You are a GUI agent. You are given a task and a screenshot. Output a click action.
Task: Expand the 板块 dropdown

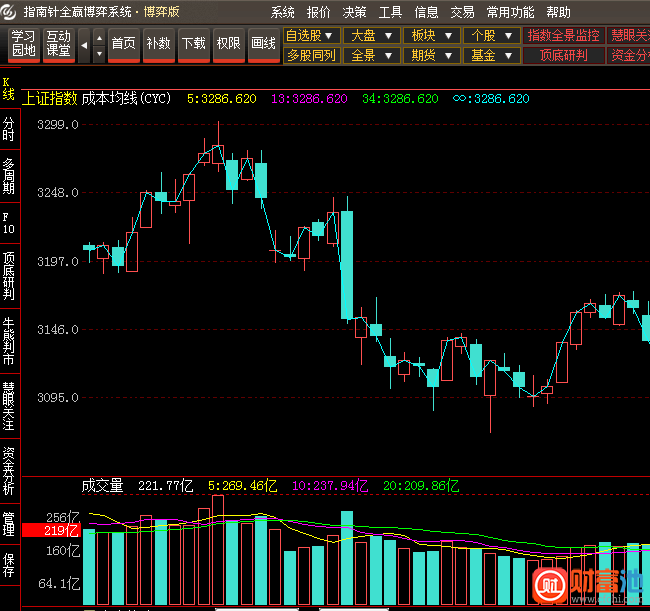click(x=432, y=36)
